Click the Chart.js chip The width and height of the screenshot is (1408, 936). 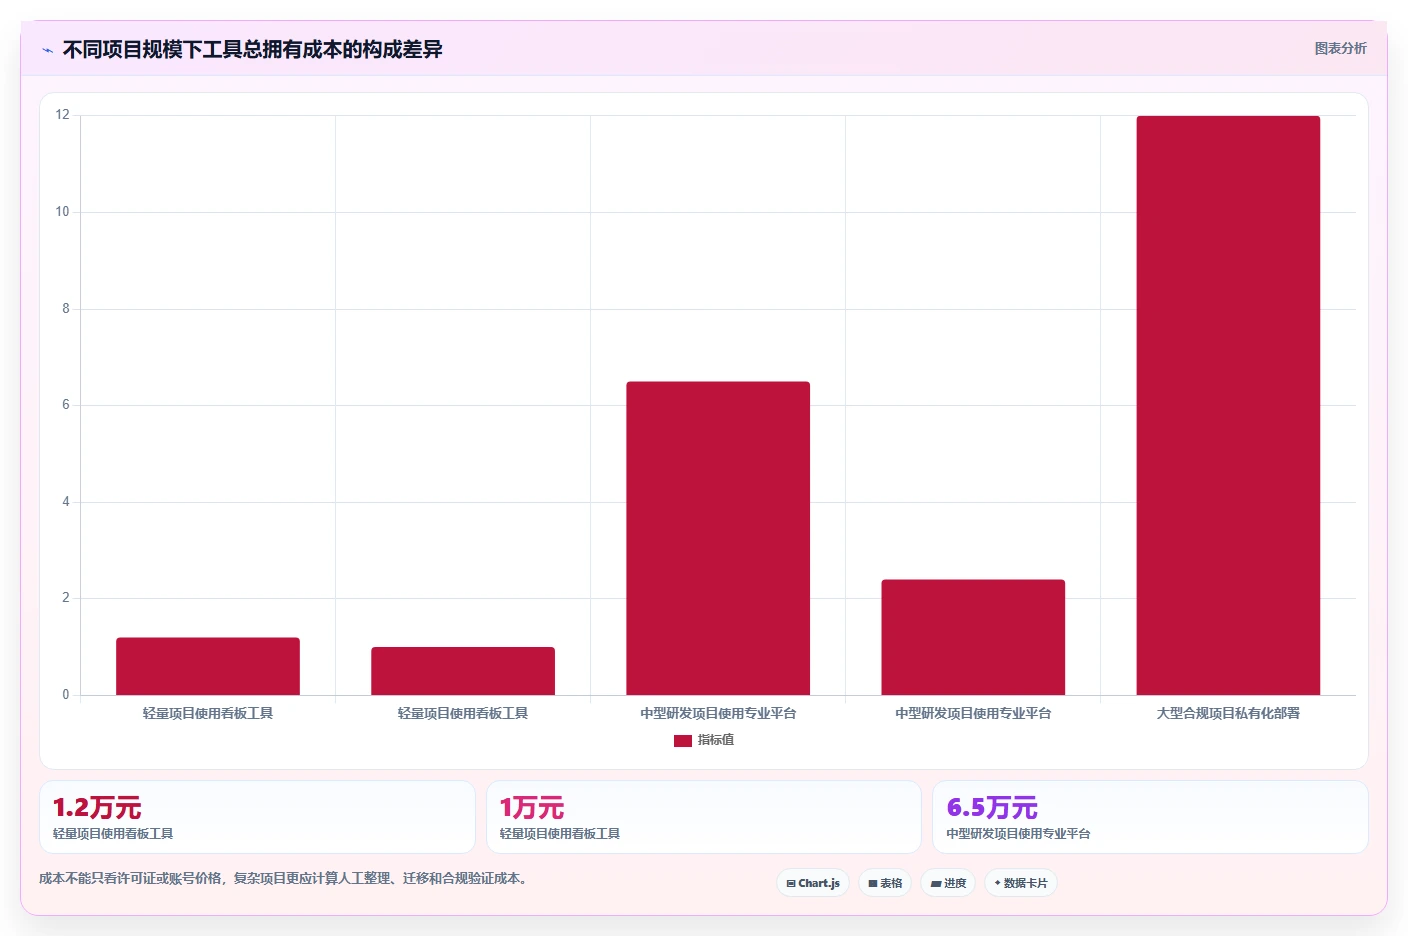[813, 883]
